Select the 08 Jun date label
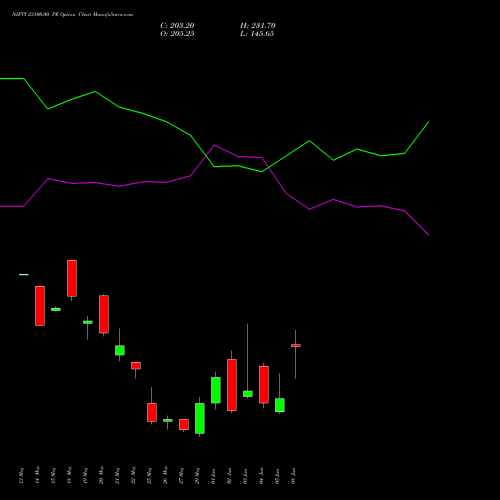This screenshot has width=500, height=500. [x=294, y=476]
